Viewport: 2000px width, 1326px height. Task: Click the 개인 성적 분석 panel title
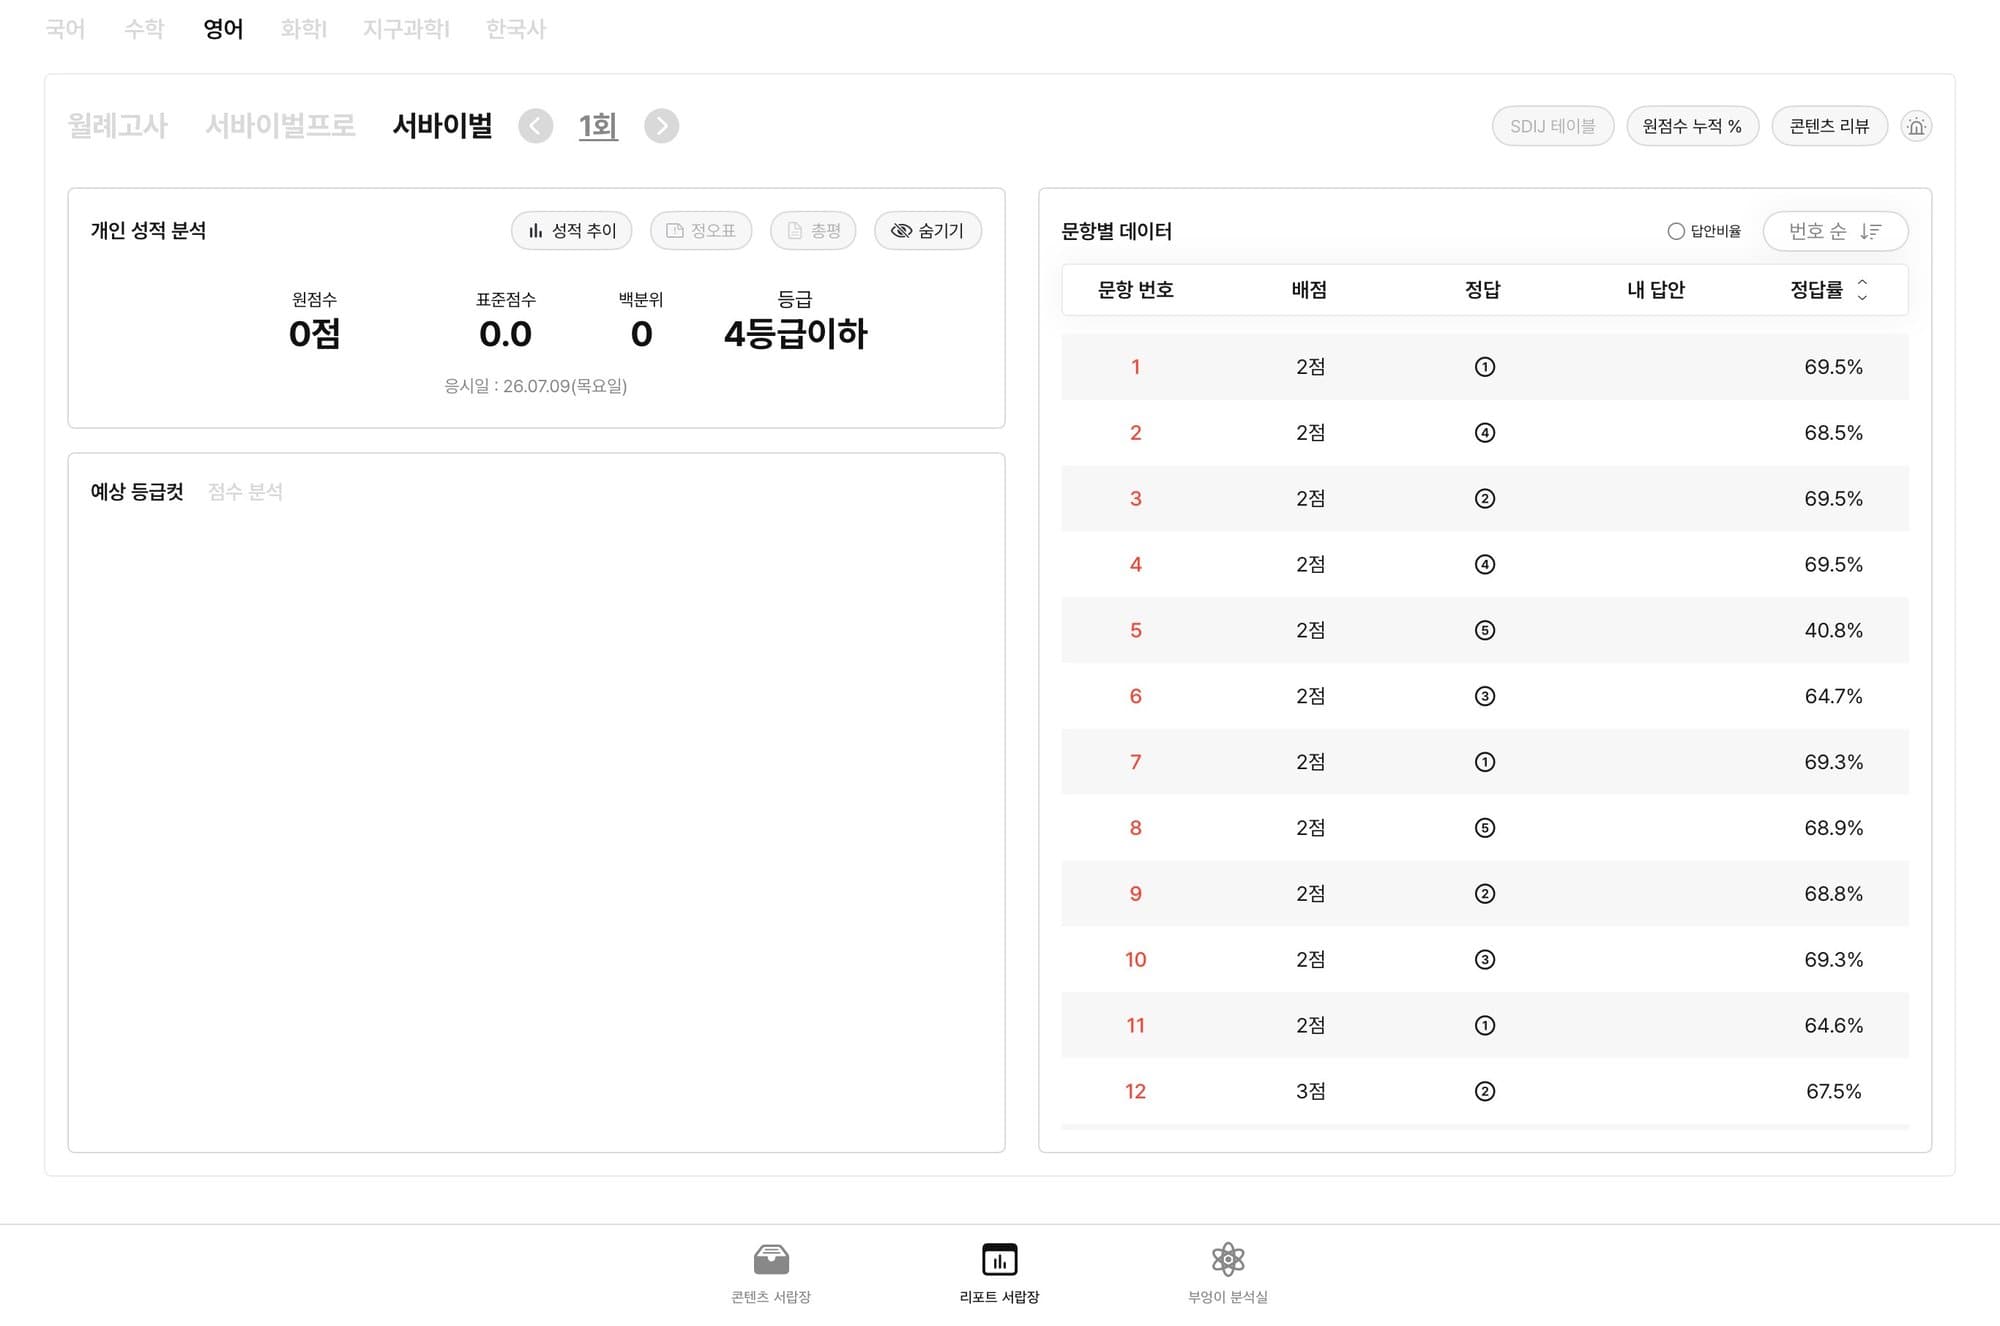148,231
